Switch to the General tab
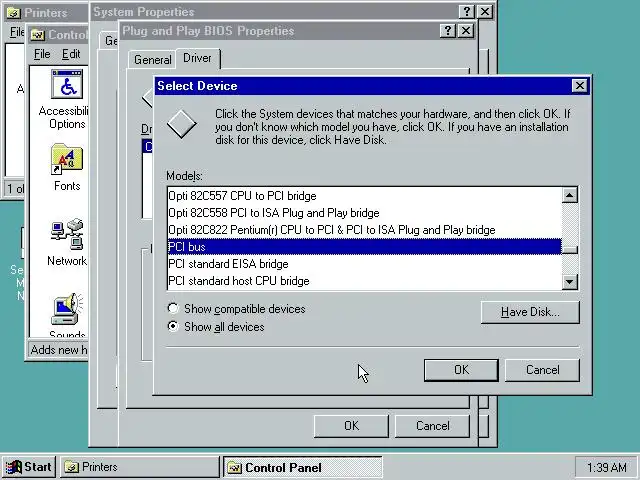The height and width of the screenshot is (480, 640). 152,60
